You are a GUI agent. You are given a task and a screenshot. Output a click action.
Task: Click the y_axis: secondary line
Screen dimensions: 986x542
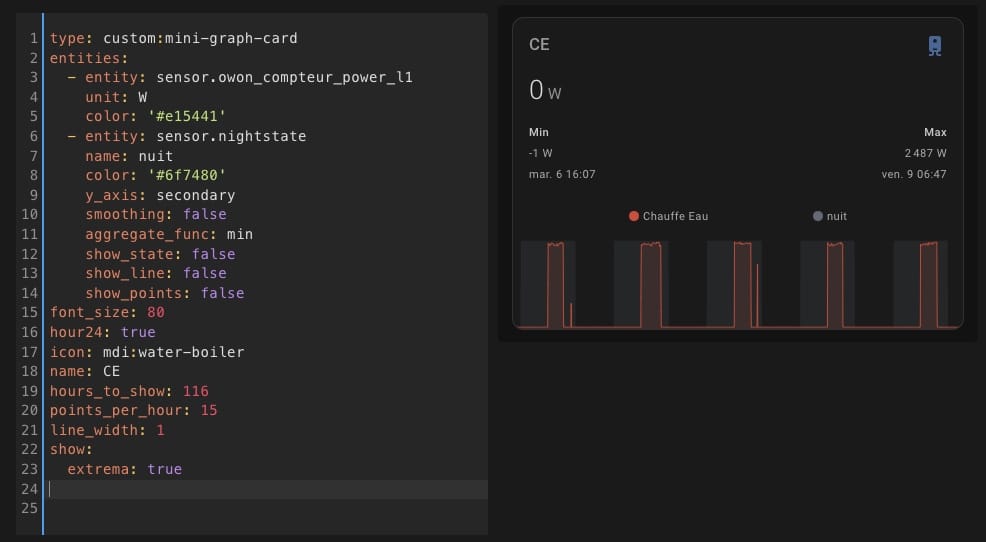(160, 195)
